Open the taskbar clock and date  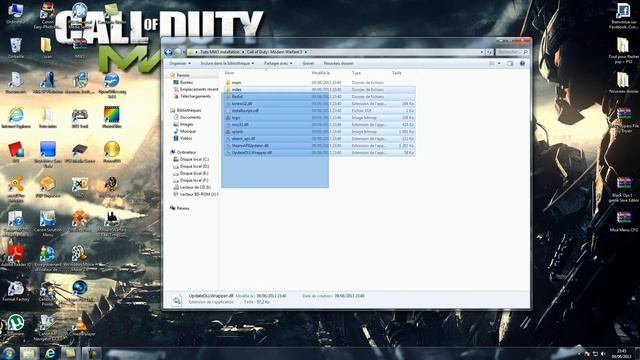(621, 353)
